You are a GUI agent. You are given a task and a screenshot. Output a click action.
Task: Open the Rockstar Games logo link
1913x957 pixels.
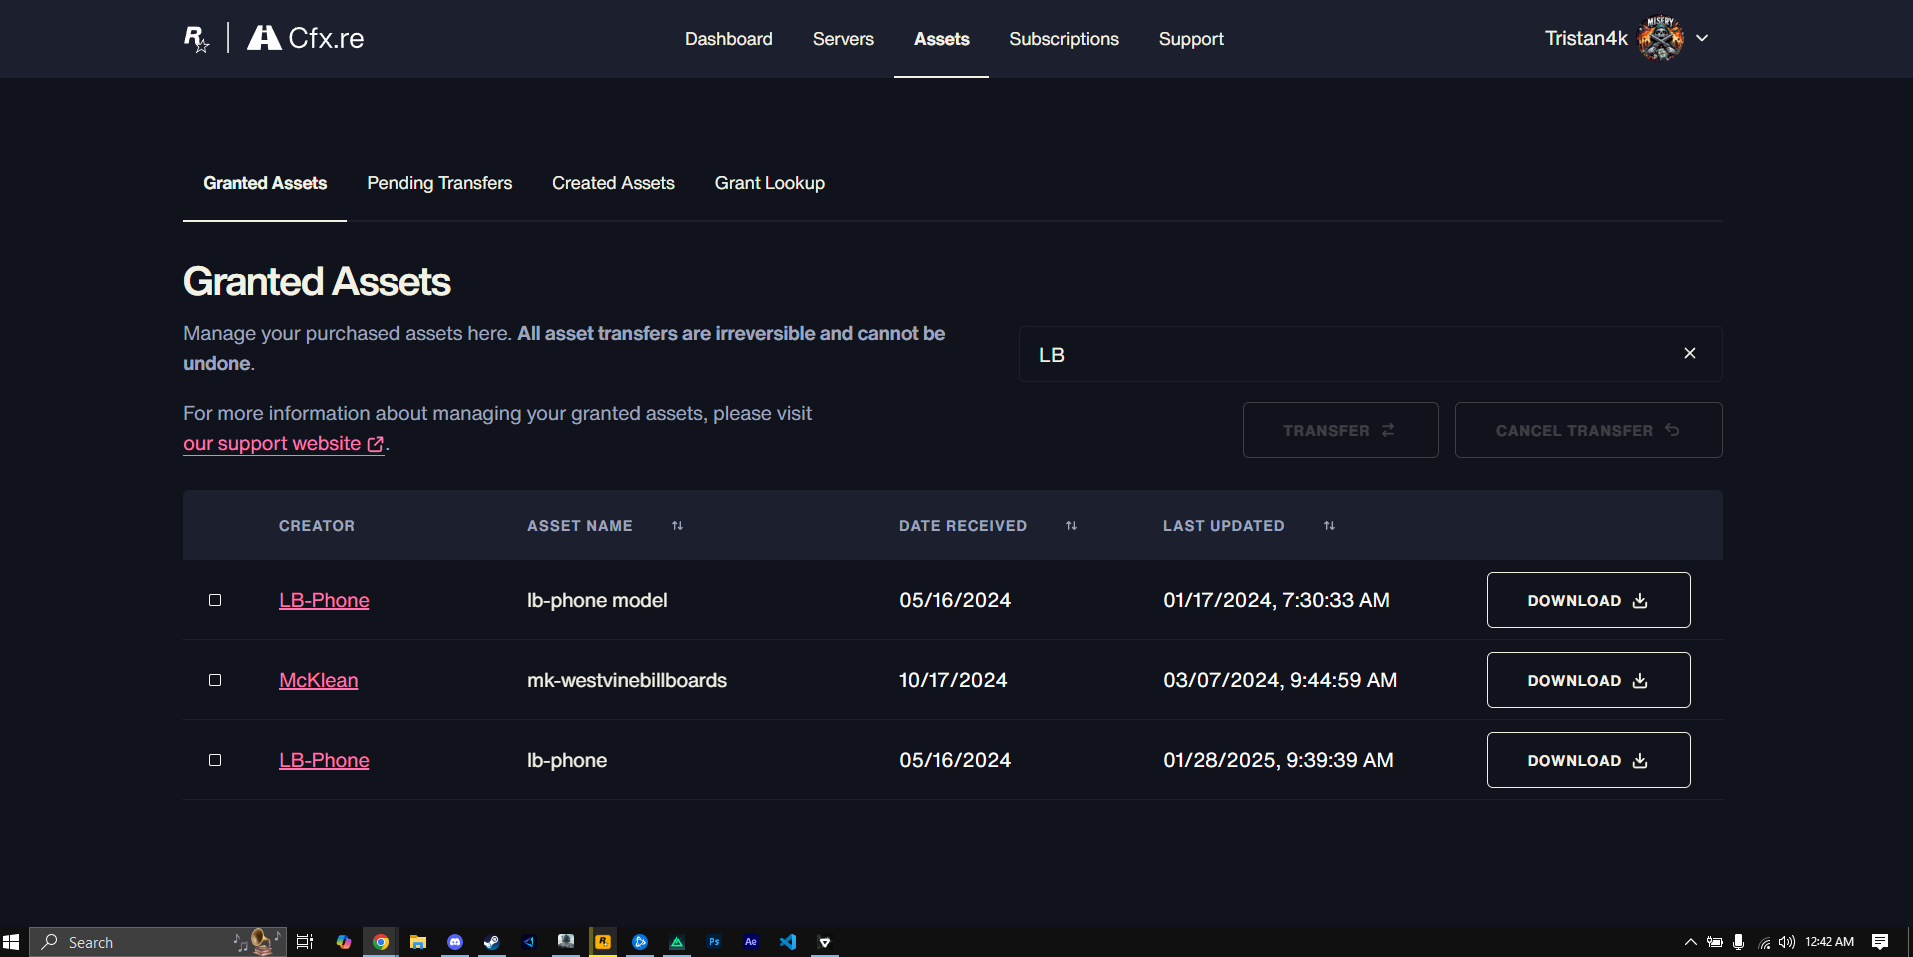tap(196, 38)
